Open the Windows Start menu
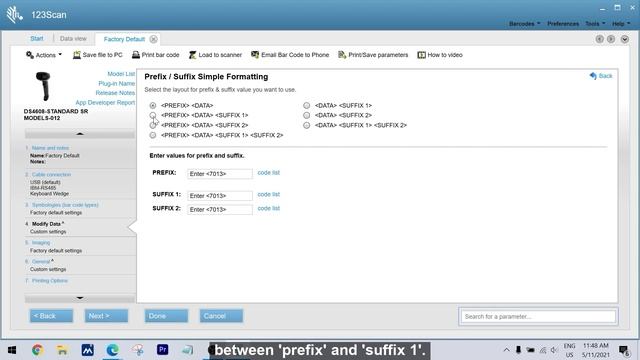The height and width of the screenshot is (360, 640). [12, 350]
